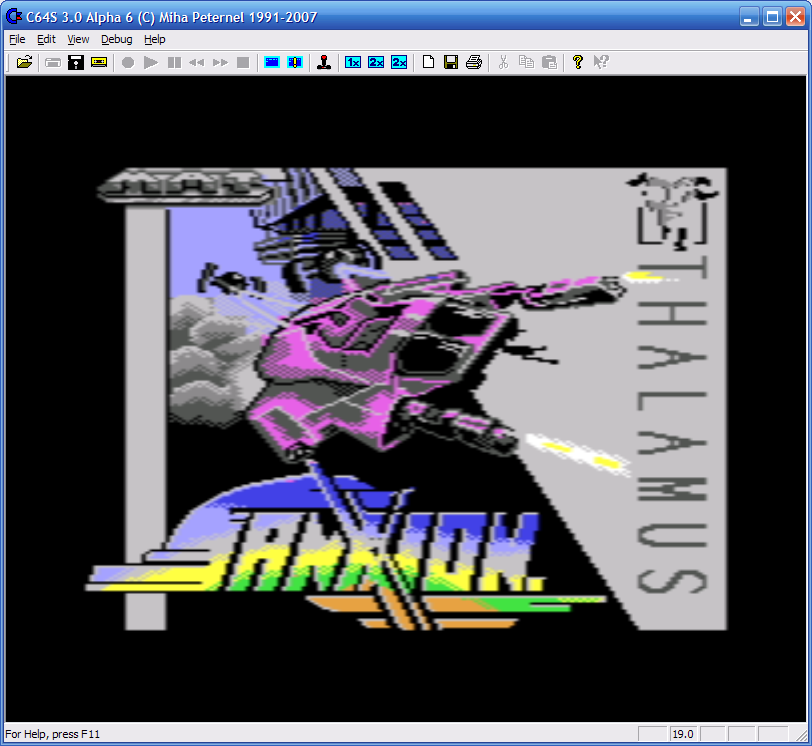The image size is (812, 746).
Task: Click the printer icon
Action: point(474,62)
